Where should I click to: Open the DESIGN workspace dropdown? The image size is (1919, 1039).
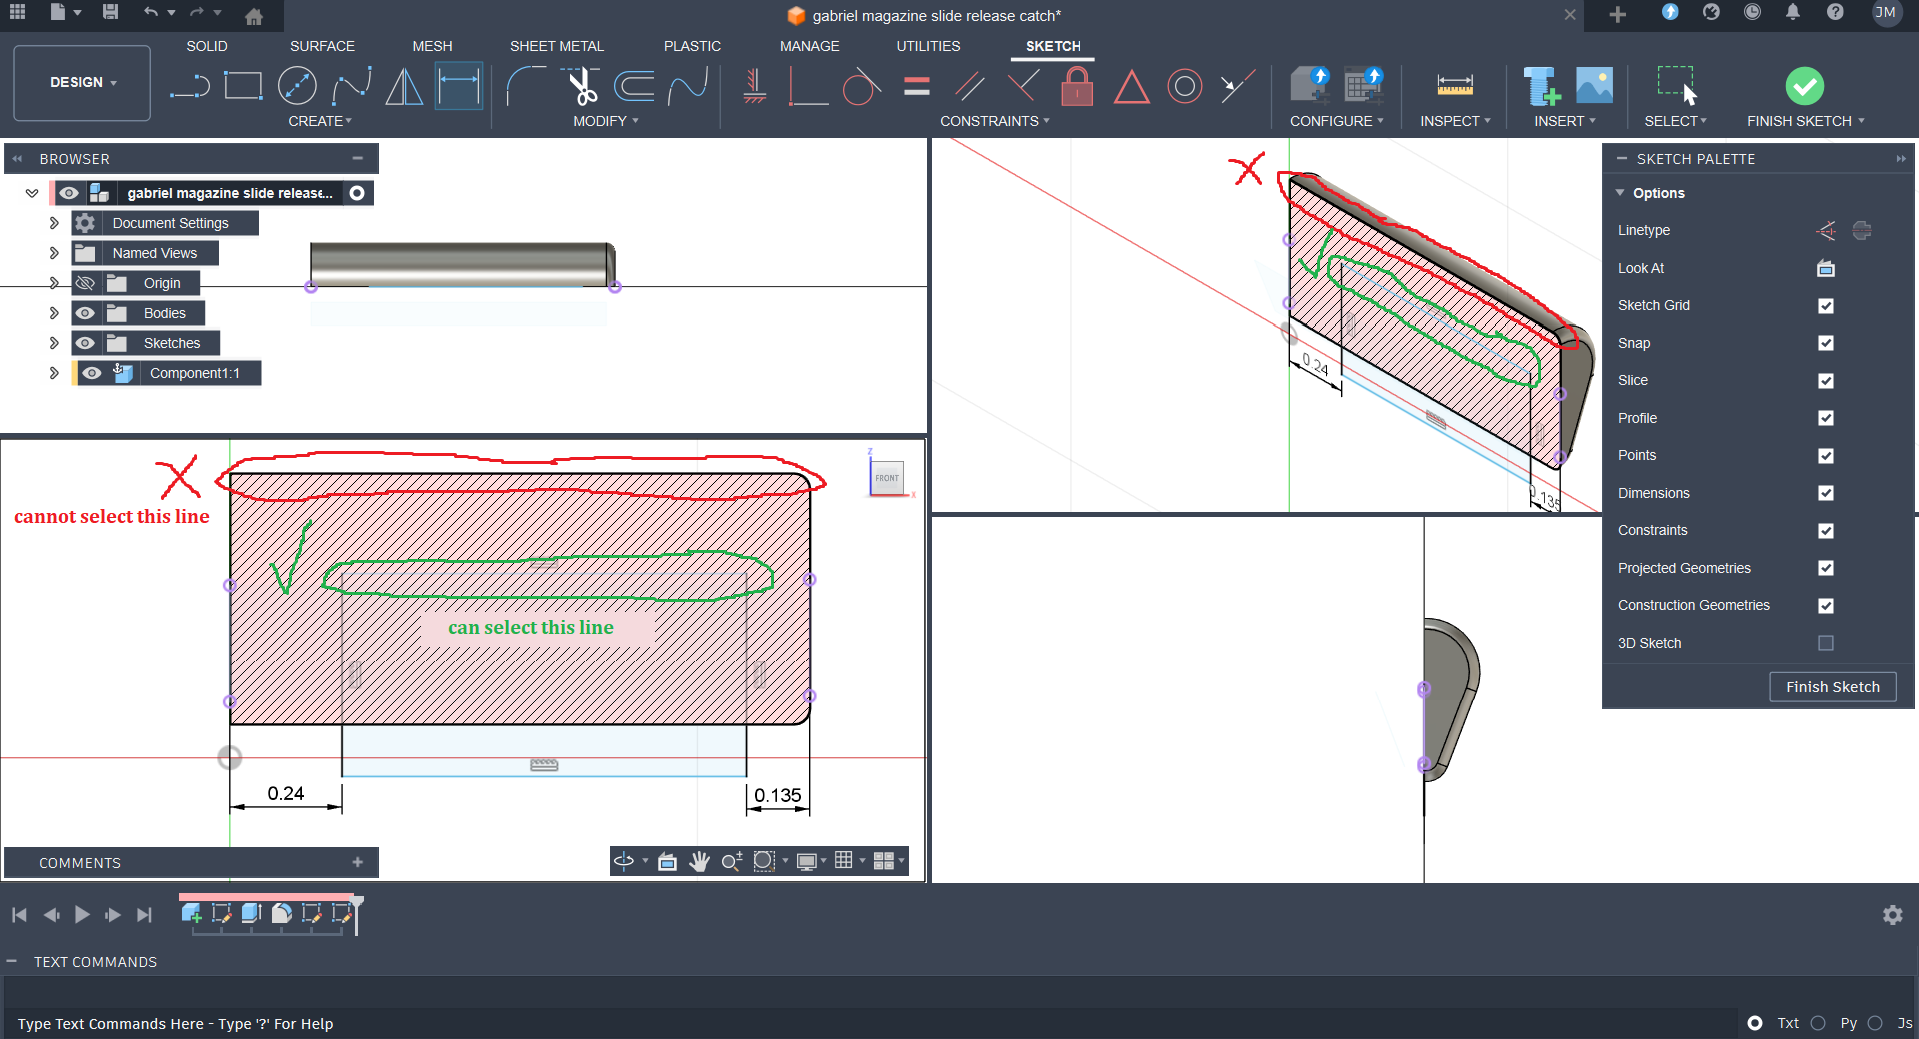click(83, 82)
